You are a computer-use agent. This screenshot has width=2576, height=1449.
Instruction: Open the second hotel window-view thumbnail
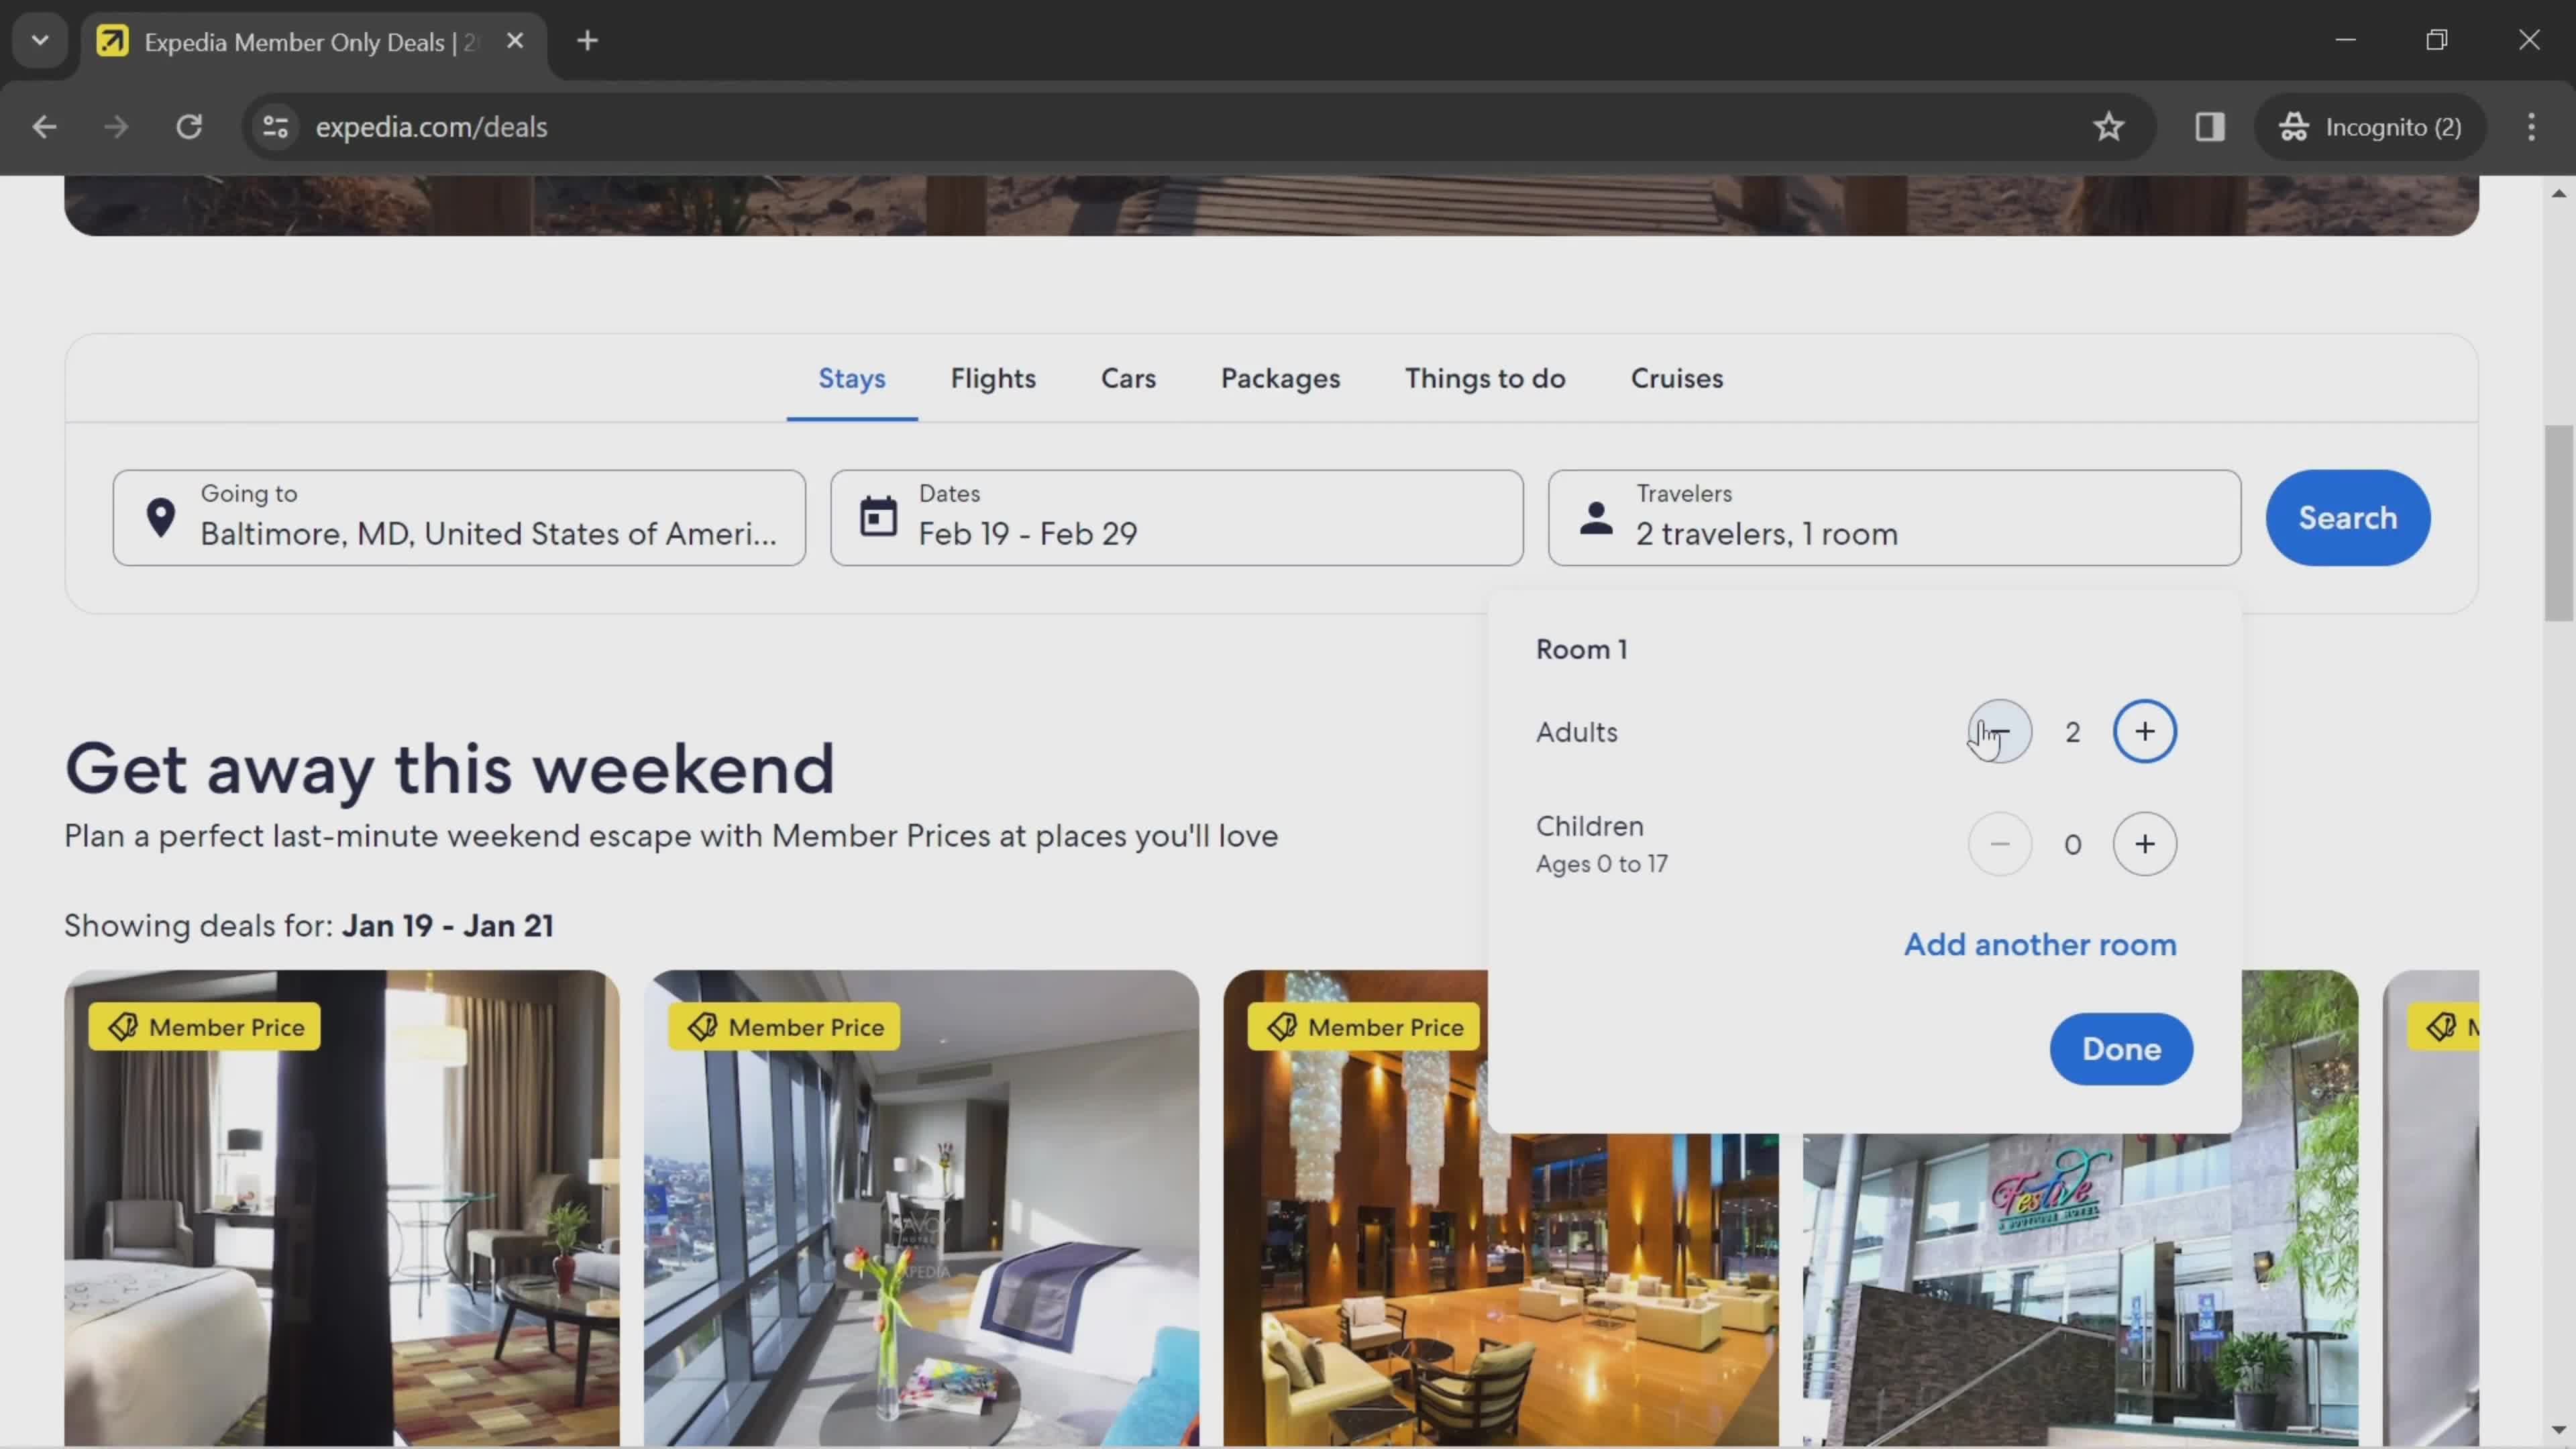pyautogui.click(x=921, y=1208)
